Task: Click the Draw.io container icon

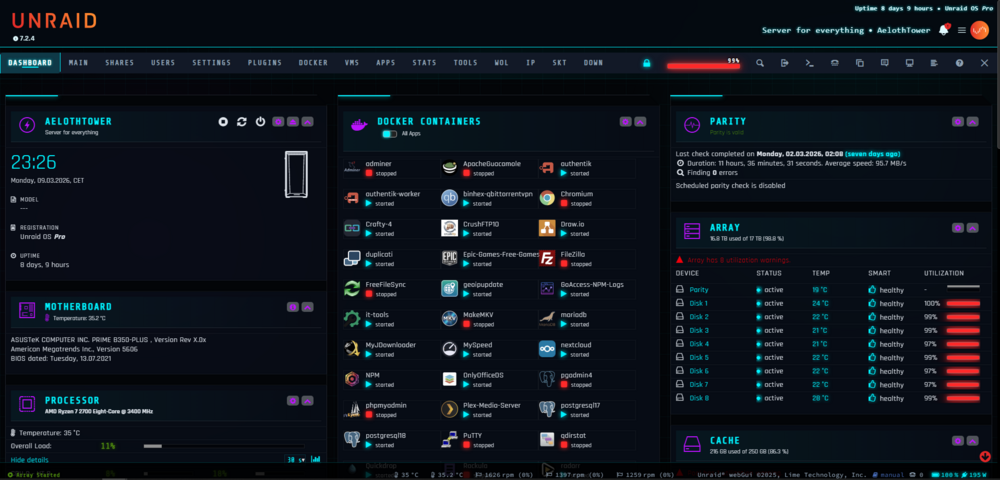Action: [x=547, y=228]
